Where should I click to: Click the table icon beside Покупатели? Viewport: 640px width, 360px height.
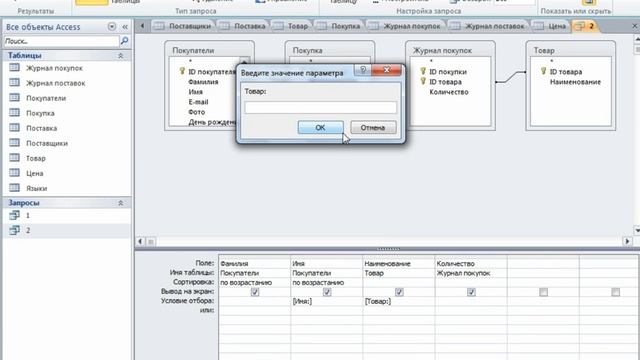pyautogui.click(x=14, y=98)
